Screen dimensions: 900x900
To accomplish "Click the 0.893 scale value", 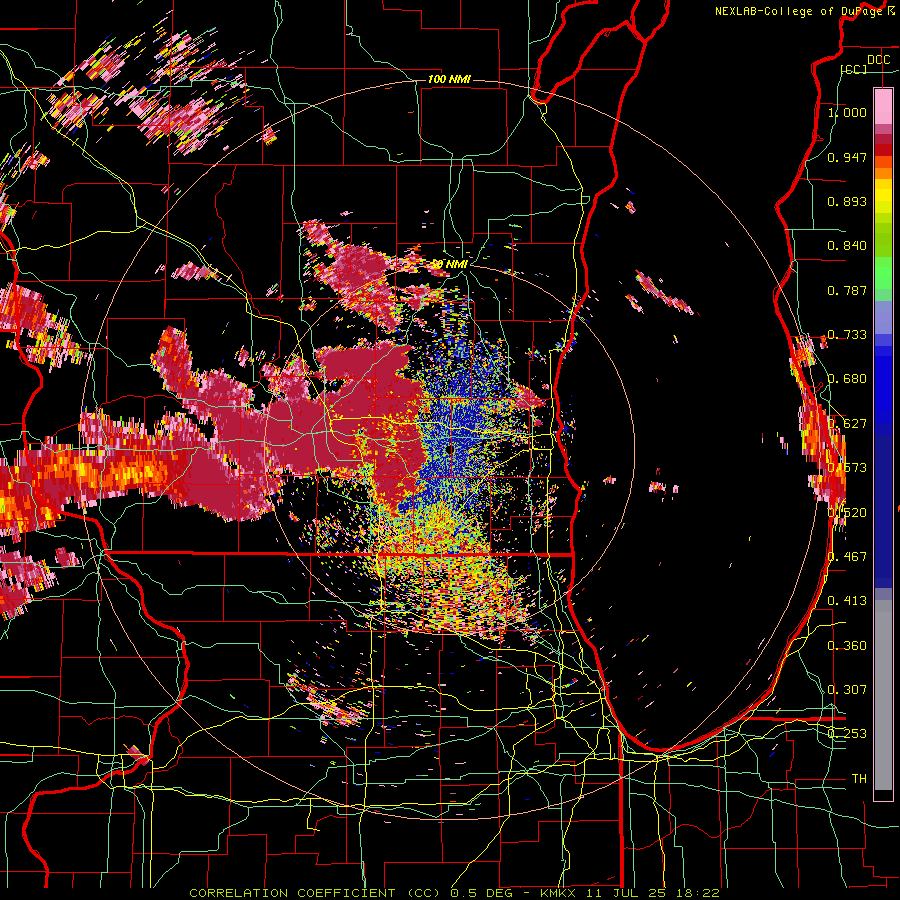I will coord(847,201).
